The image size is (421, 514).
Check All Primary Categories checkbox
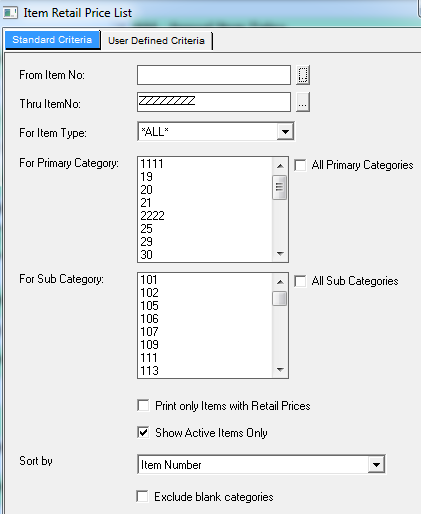[300, 165]
